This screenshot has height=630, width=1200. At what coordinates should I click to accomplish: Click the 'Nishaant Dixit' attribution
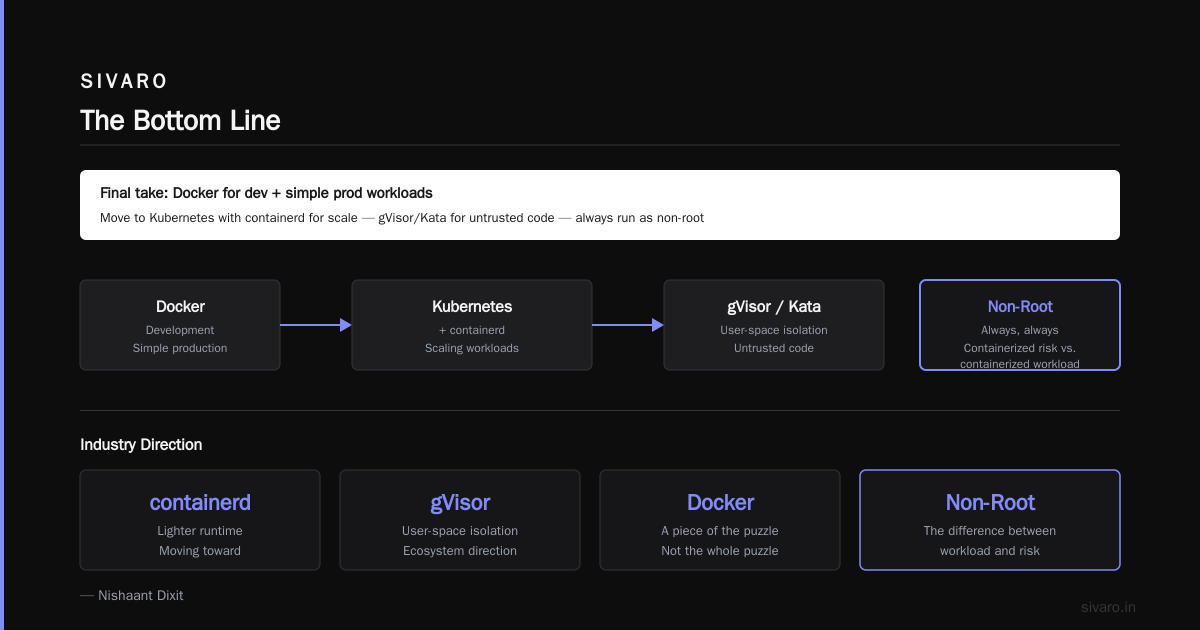(132, 595)
